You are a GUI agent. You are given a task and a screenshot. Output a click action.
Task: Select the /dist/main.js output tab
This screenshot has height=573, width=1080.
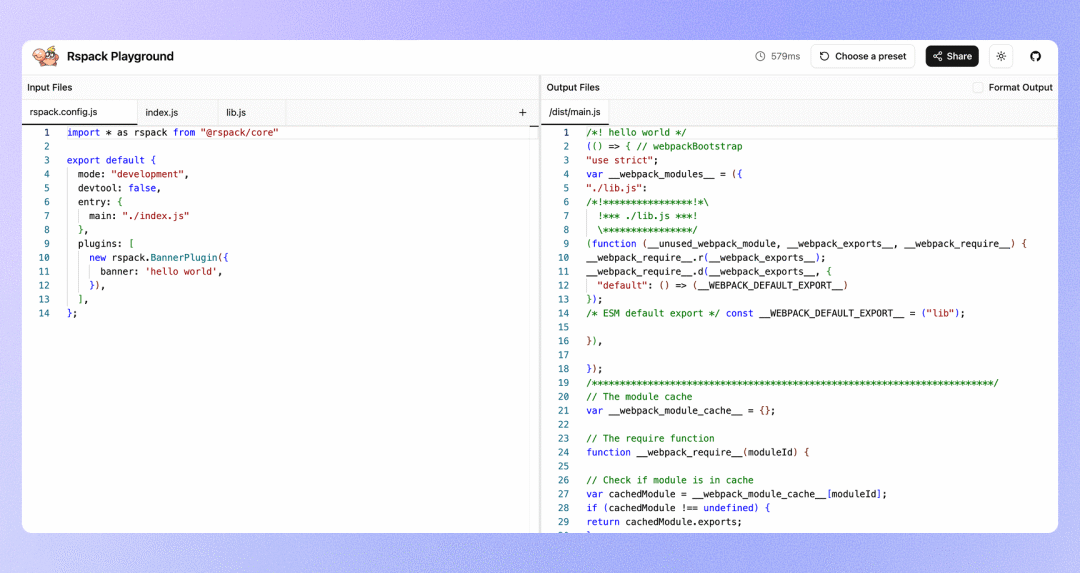click(x=574, y=112)
